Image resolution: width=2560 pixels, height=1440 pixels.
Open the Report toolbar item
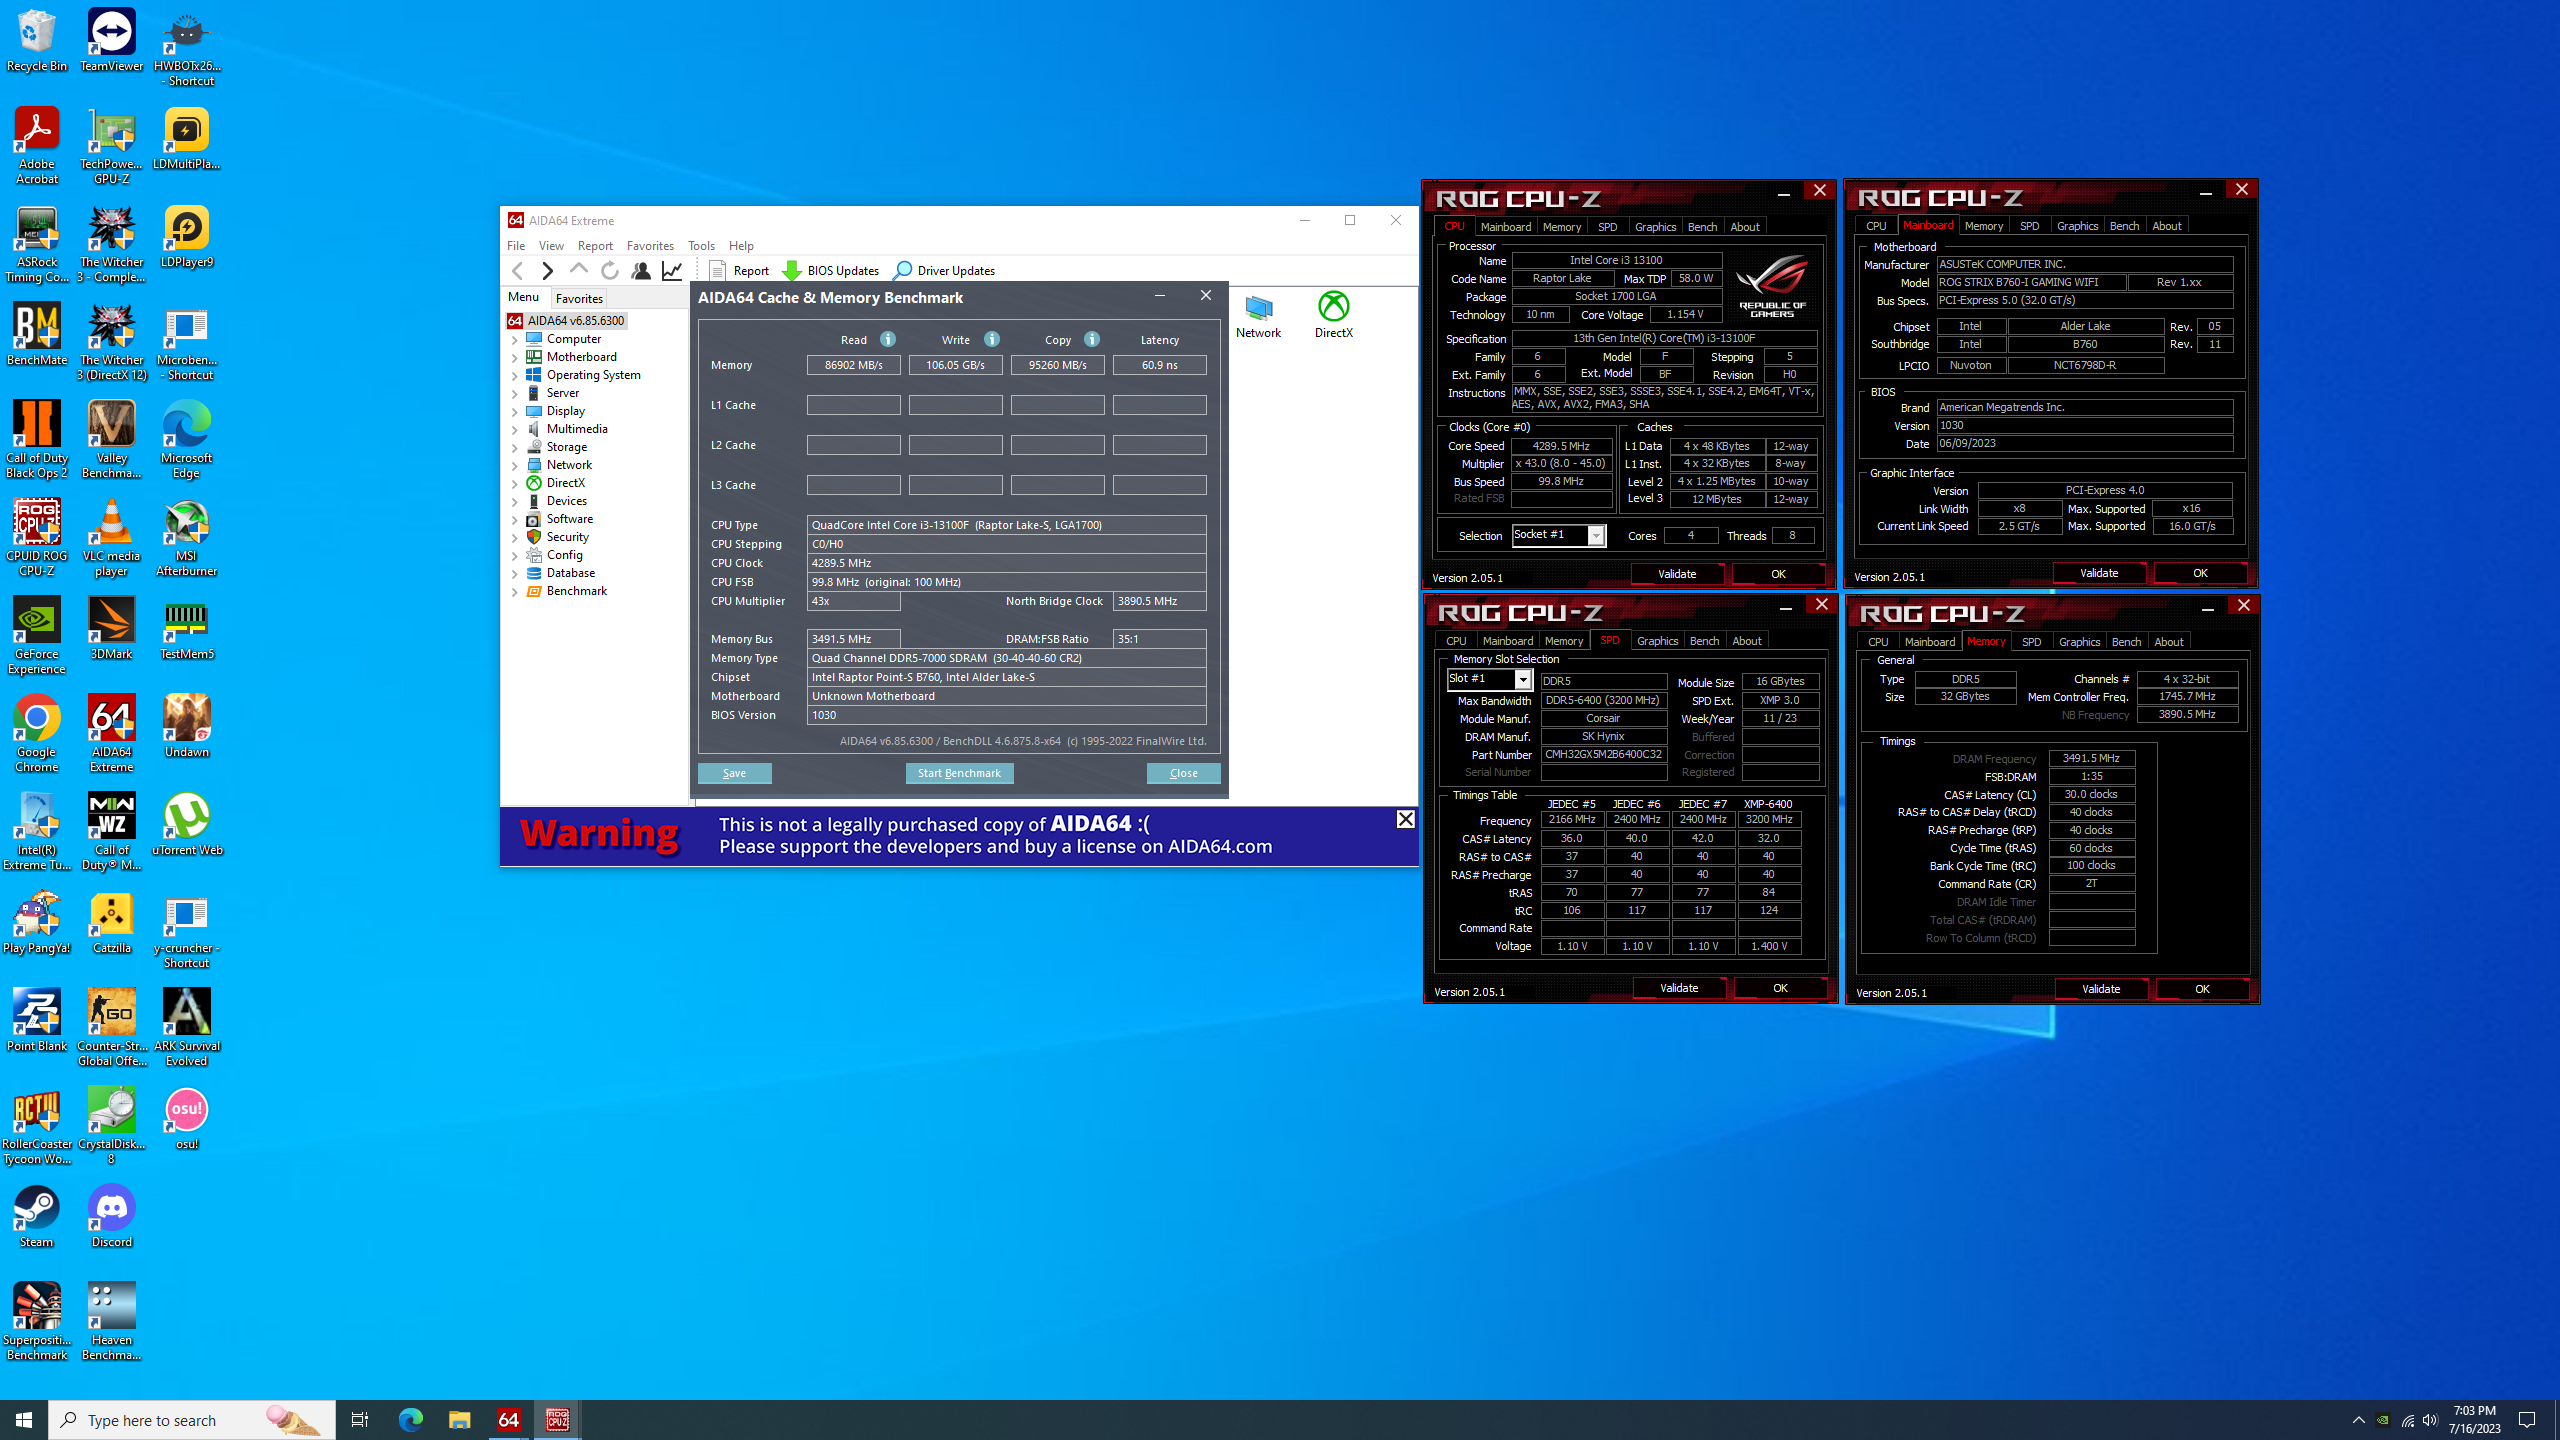[x=739, y=270]
